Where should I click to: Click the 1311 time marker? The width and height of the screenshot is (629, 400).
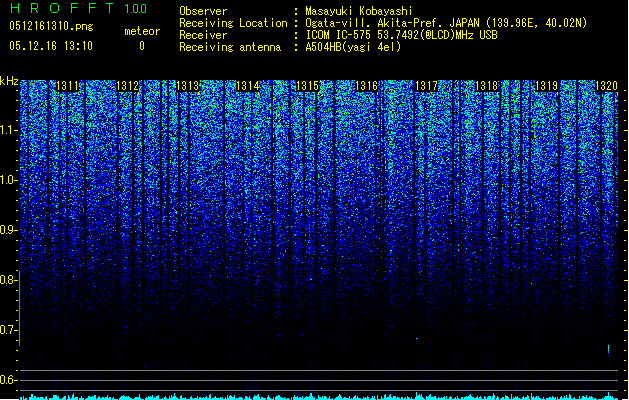point(68,86)
